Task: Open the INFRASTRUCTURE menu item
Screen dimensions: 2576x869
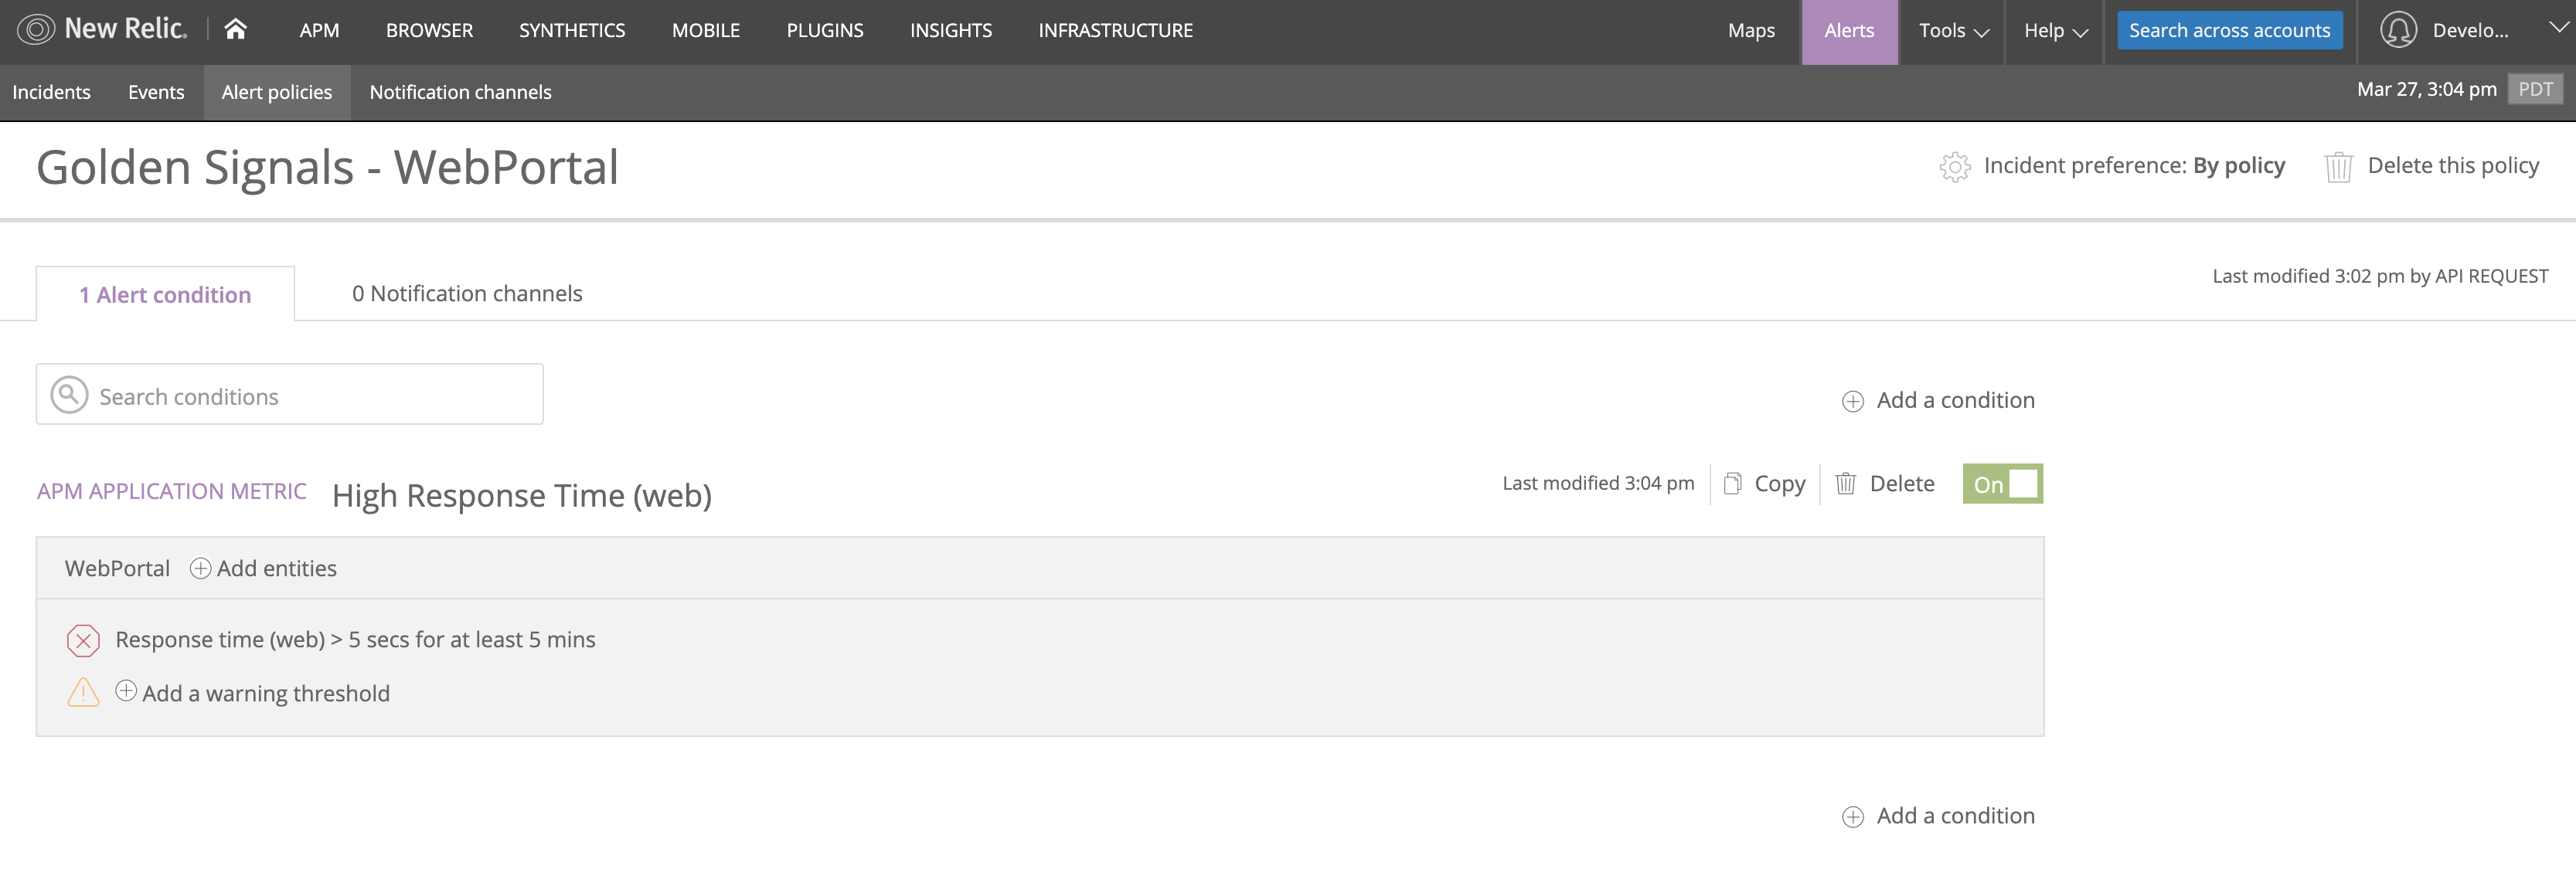Action: pos(1115,31)
